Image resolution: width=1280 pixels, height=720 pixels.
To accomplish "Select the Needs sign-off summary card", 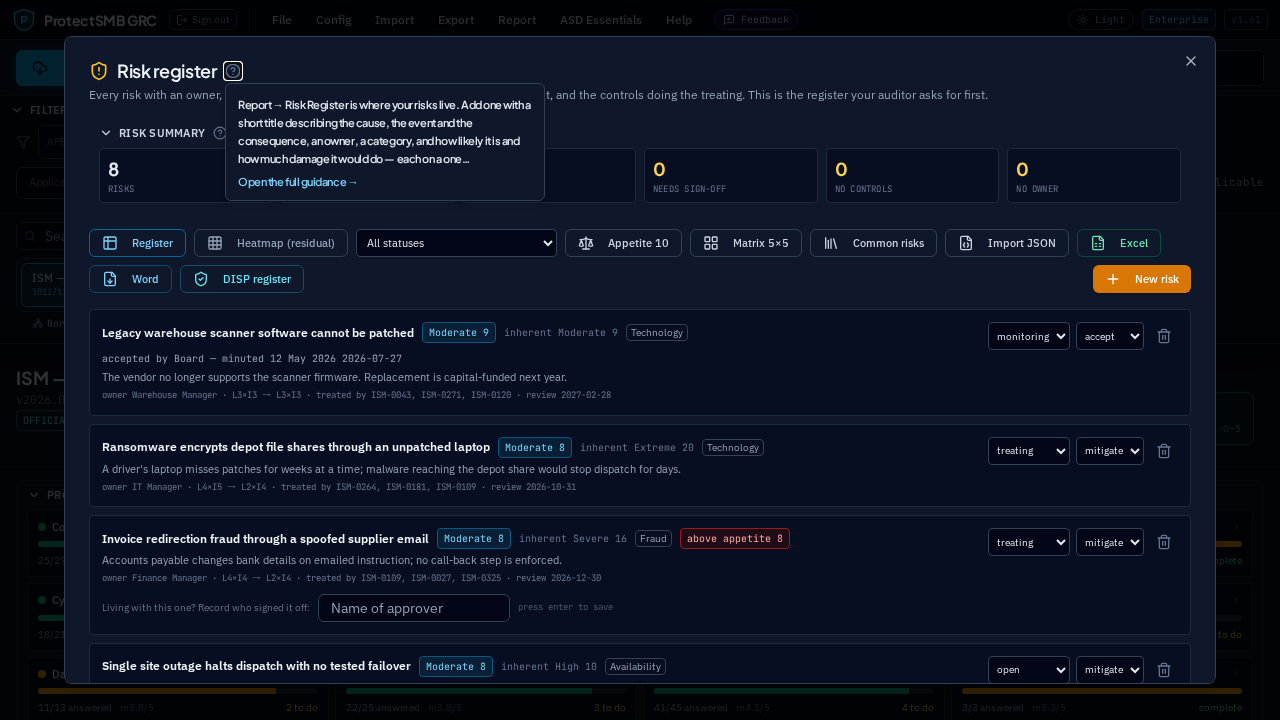I will pyautogui.click(x=730, y=176).
